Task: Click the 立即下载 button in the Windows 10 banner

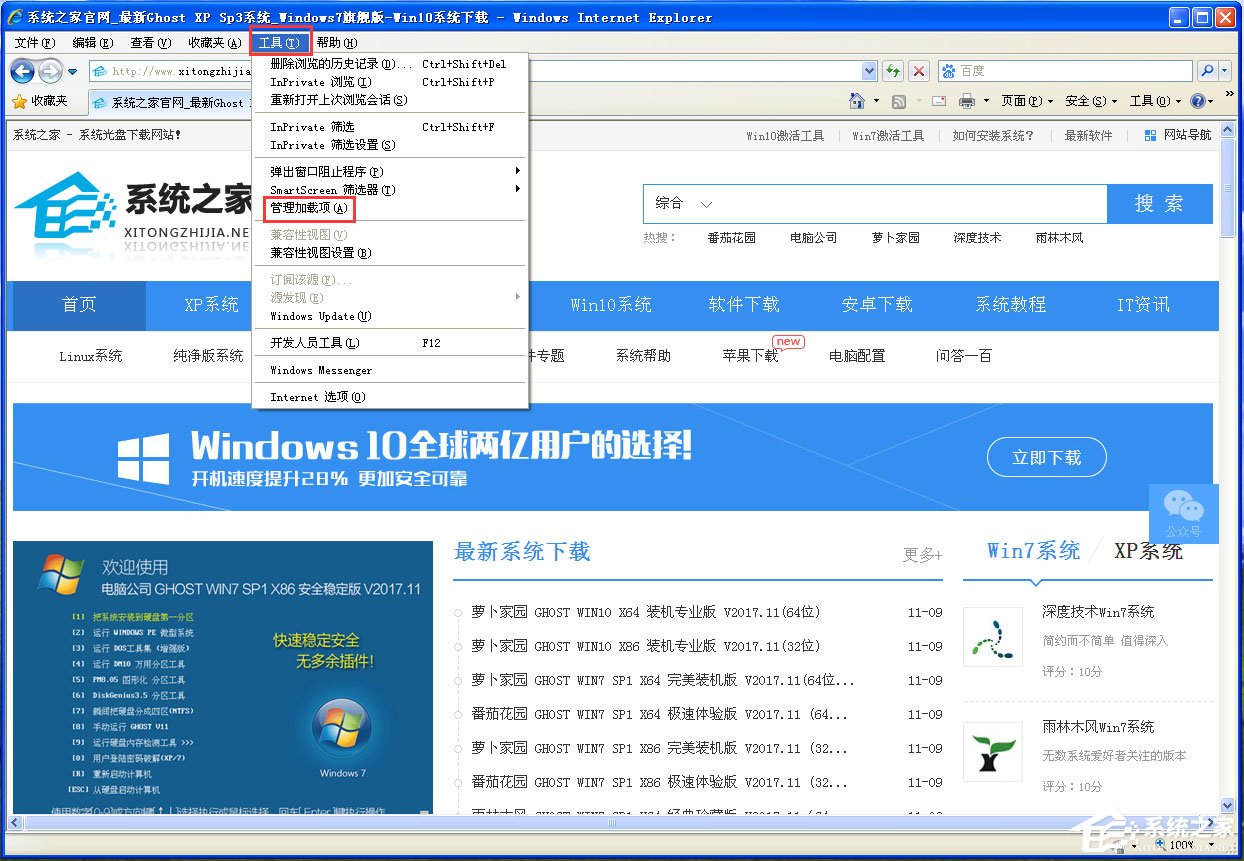Action: click(1046, 455)
